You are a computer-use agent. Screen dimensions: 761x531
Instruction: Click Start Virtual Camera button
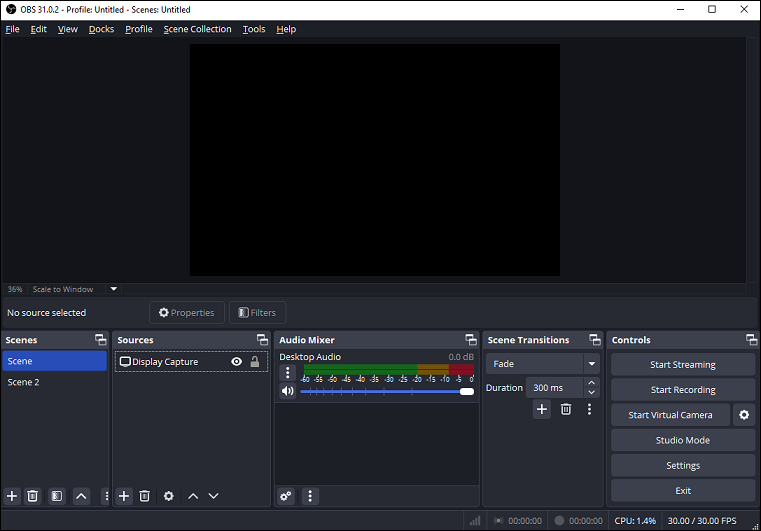(x=670, y=415)
